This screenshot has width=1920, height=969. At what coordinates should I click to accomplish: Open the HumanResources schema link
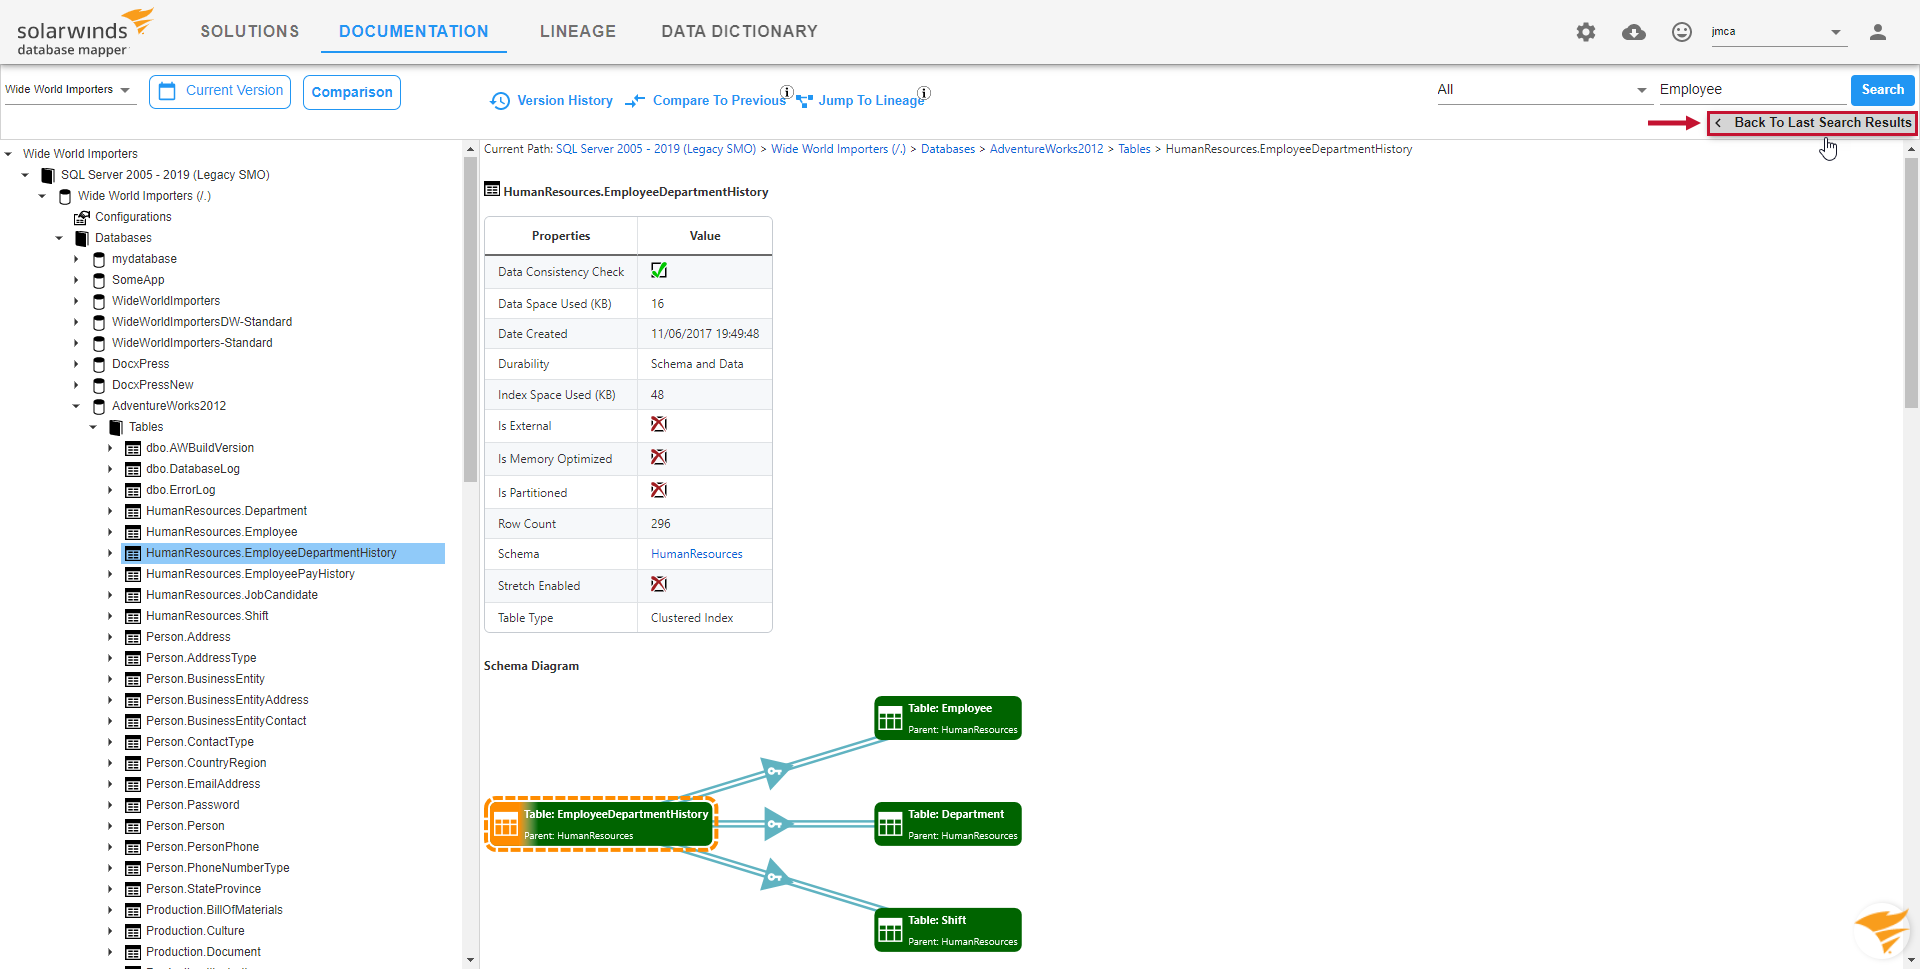(x=697, y=554)
